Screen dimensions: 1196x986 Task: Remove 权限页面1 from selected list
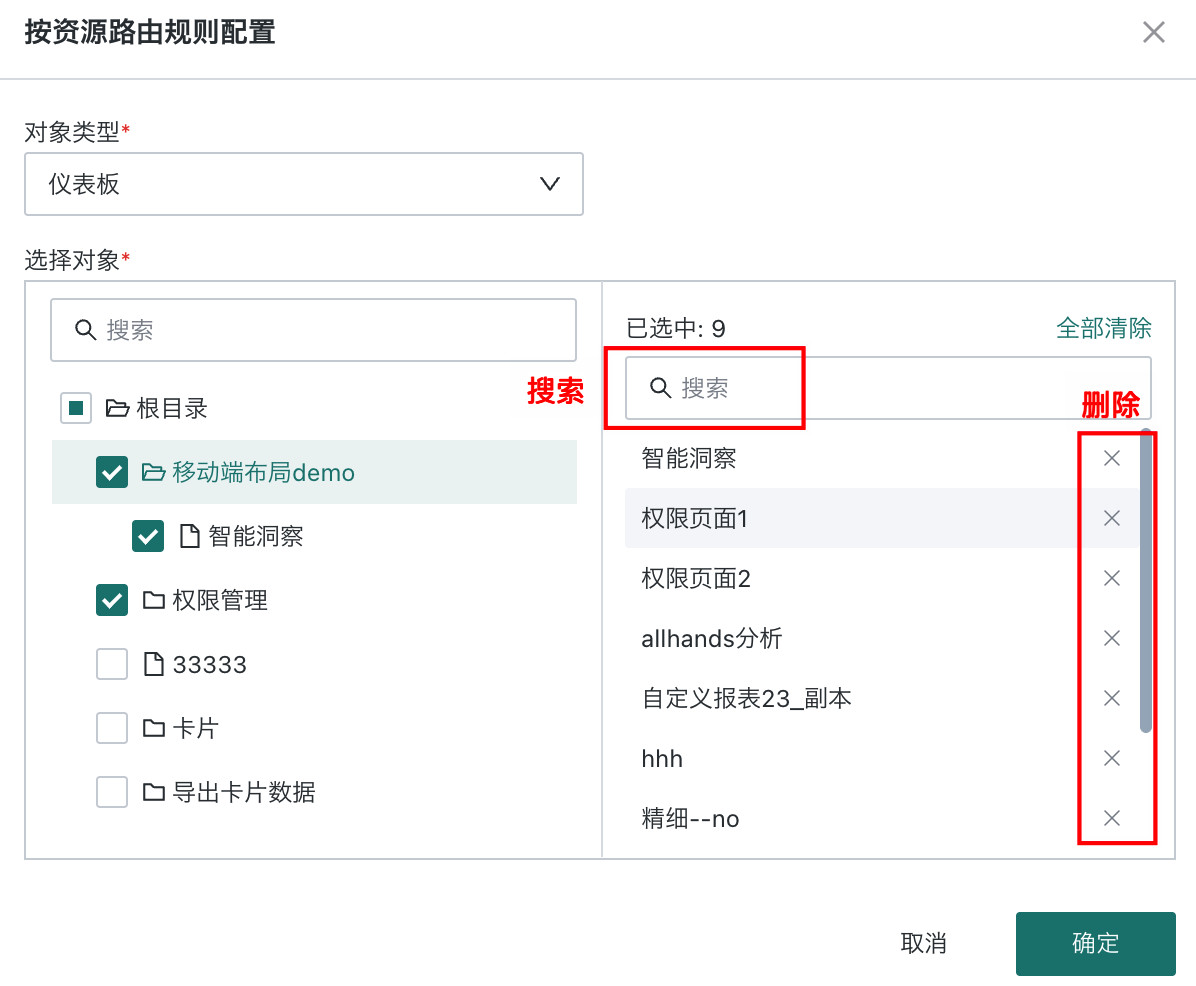click(1111, 519)
